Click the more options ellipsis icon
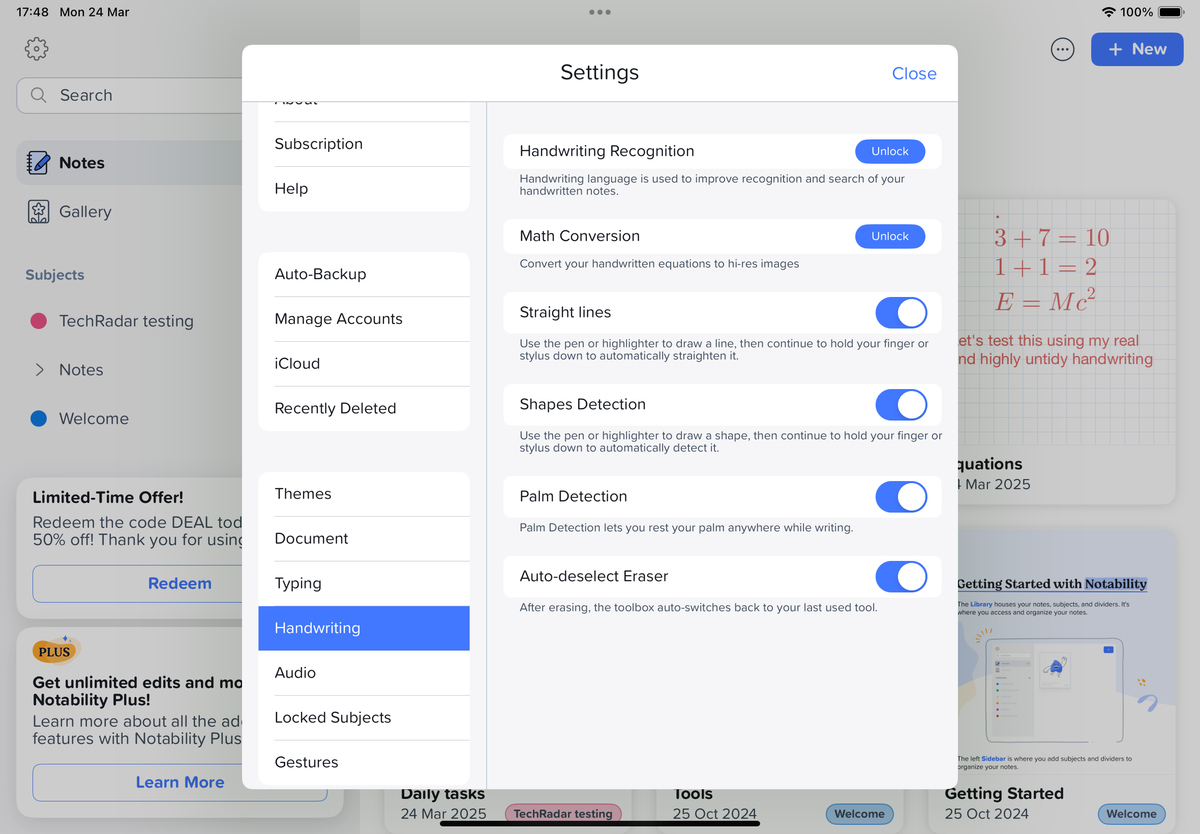Viewport: 1200px width, 834px height. [1062, 48]
